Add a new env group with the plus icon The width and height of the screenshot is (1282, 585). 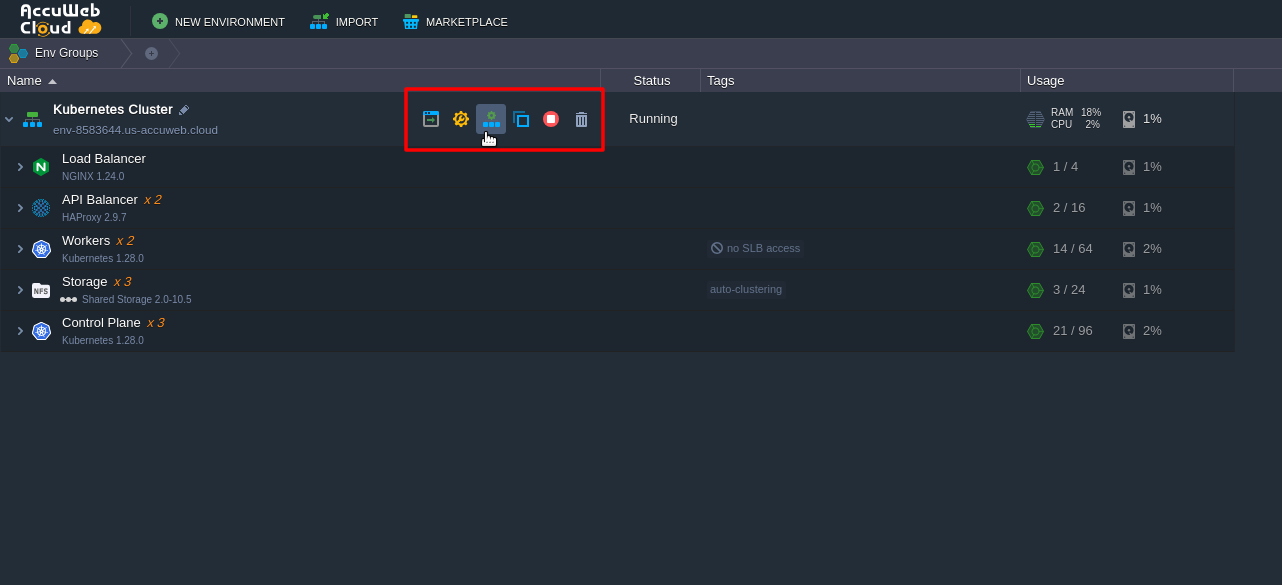[151, 53]
